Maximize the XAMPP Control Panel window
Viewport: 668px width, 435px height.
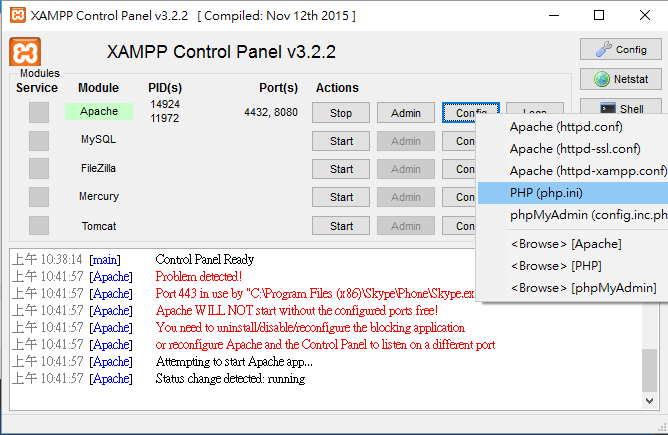[599, 15]
